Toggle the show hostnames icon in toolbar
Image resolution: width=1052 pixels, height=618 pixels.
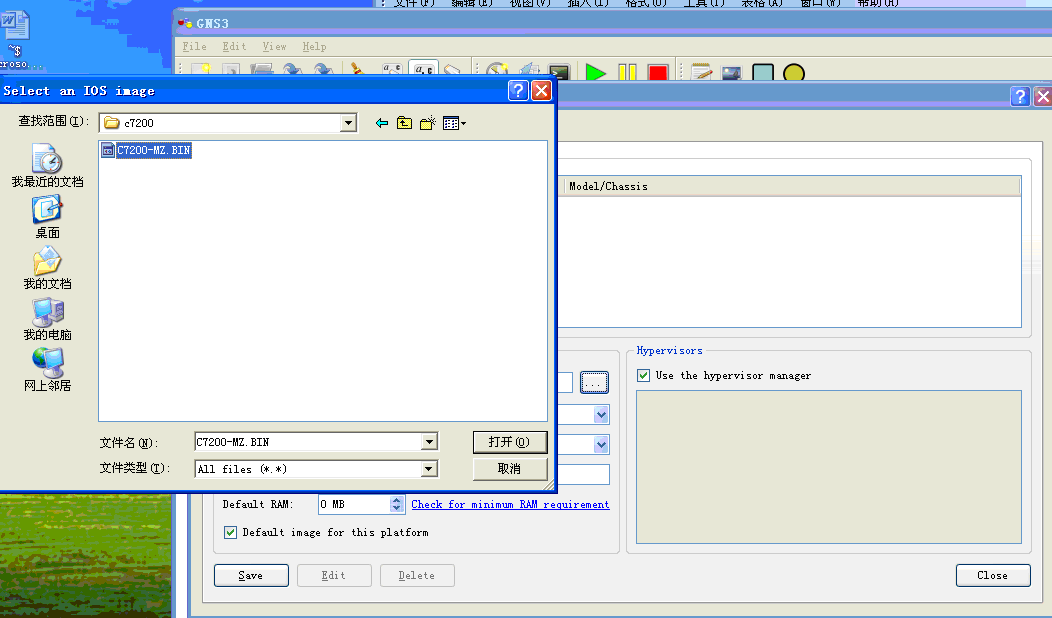[x=423, y=70]
